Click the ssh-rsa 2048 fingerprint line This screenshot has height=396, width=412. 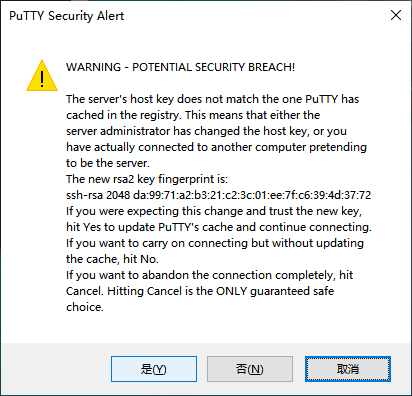pos(218,195)
